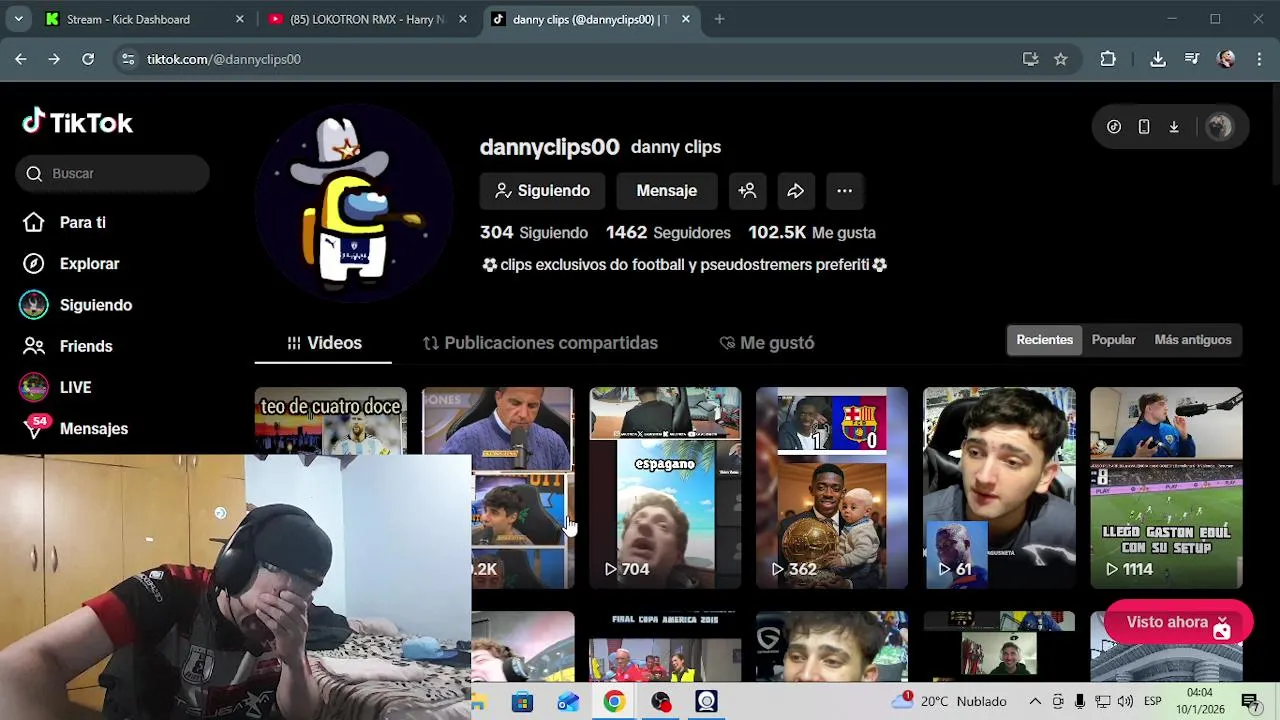Bookmark this page with the star
The height and width of the screenshot is (720, 1280).
point(1061,59)
